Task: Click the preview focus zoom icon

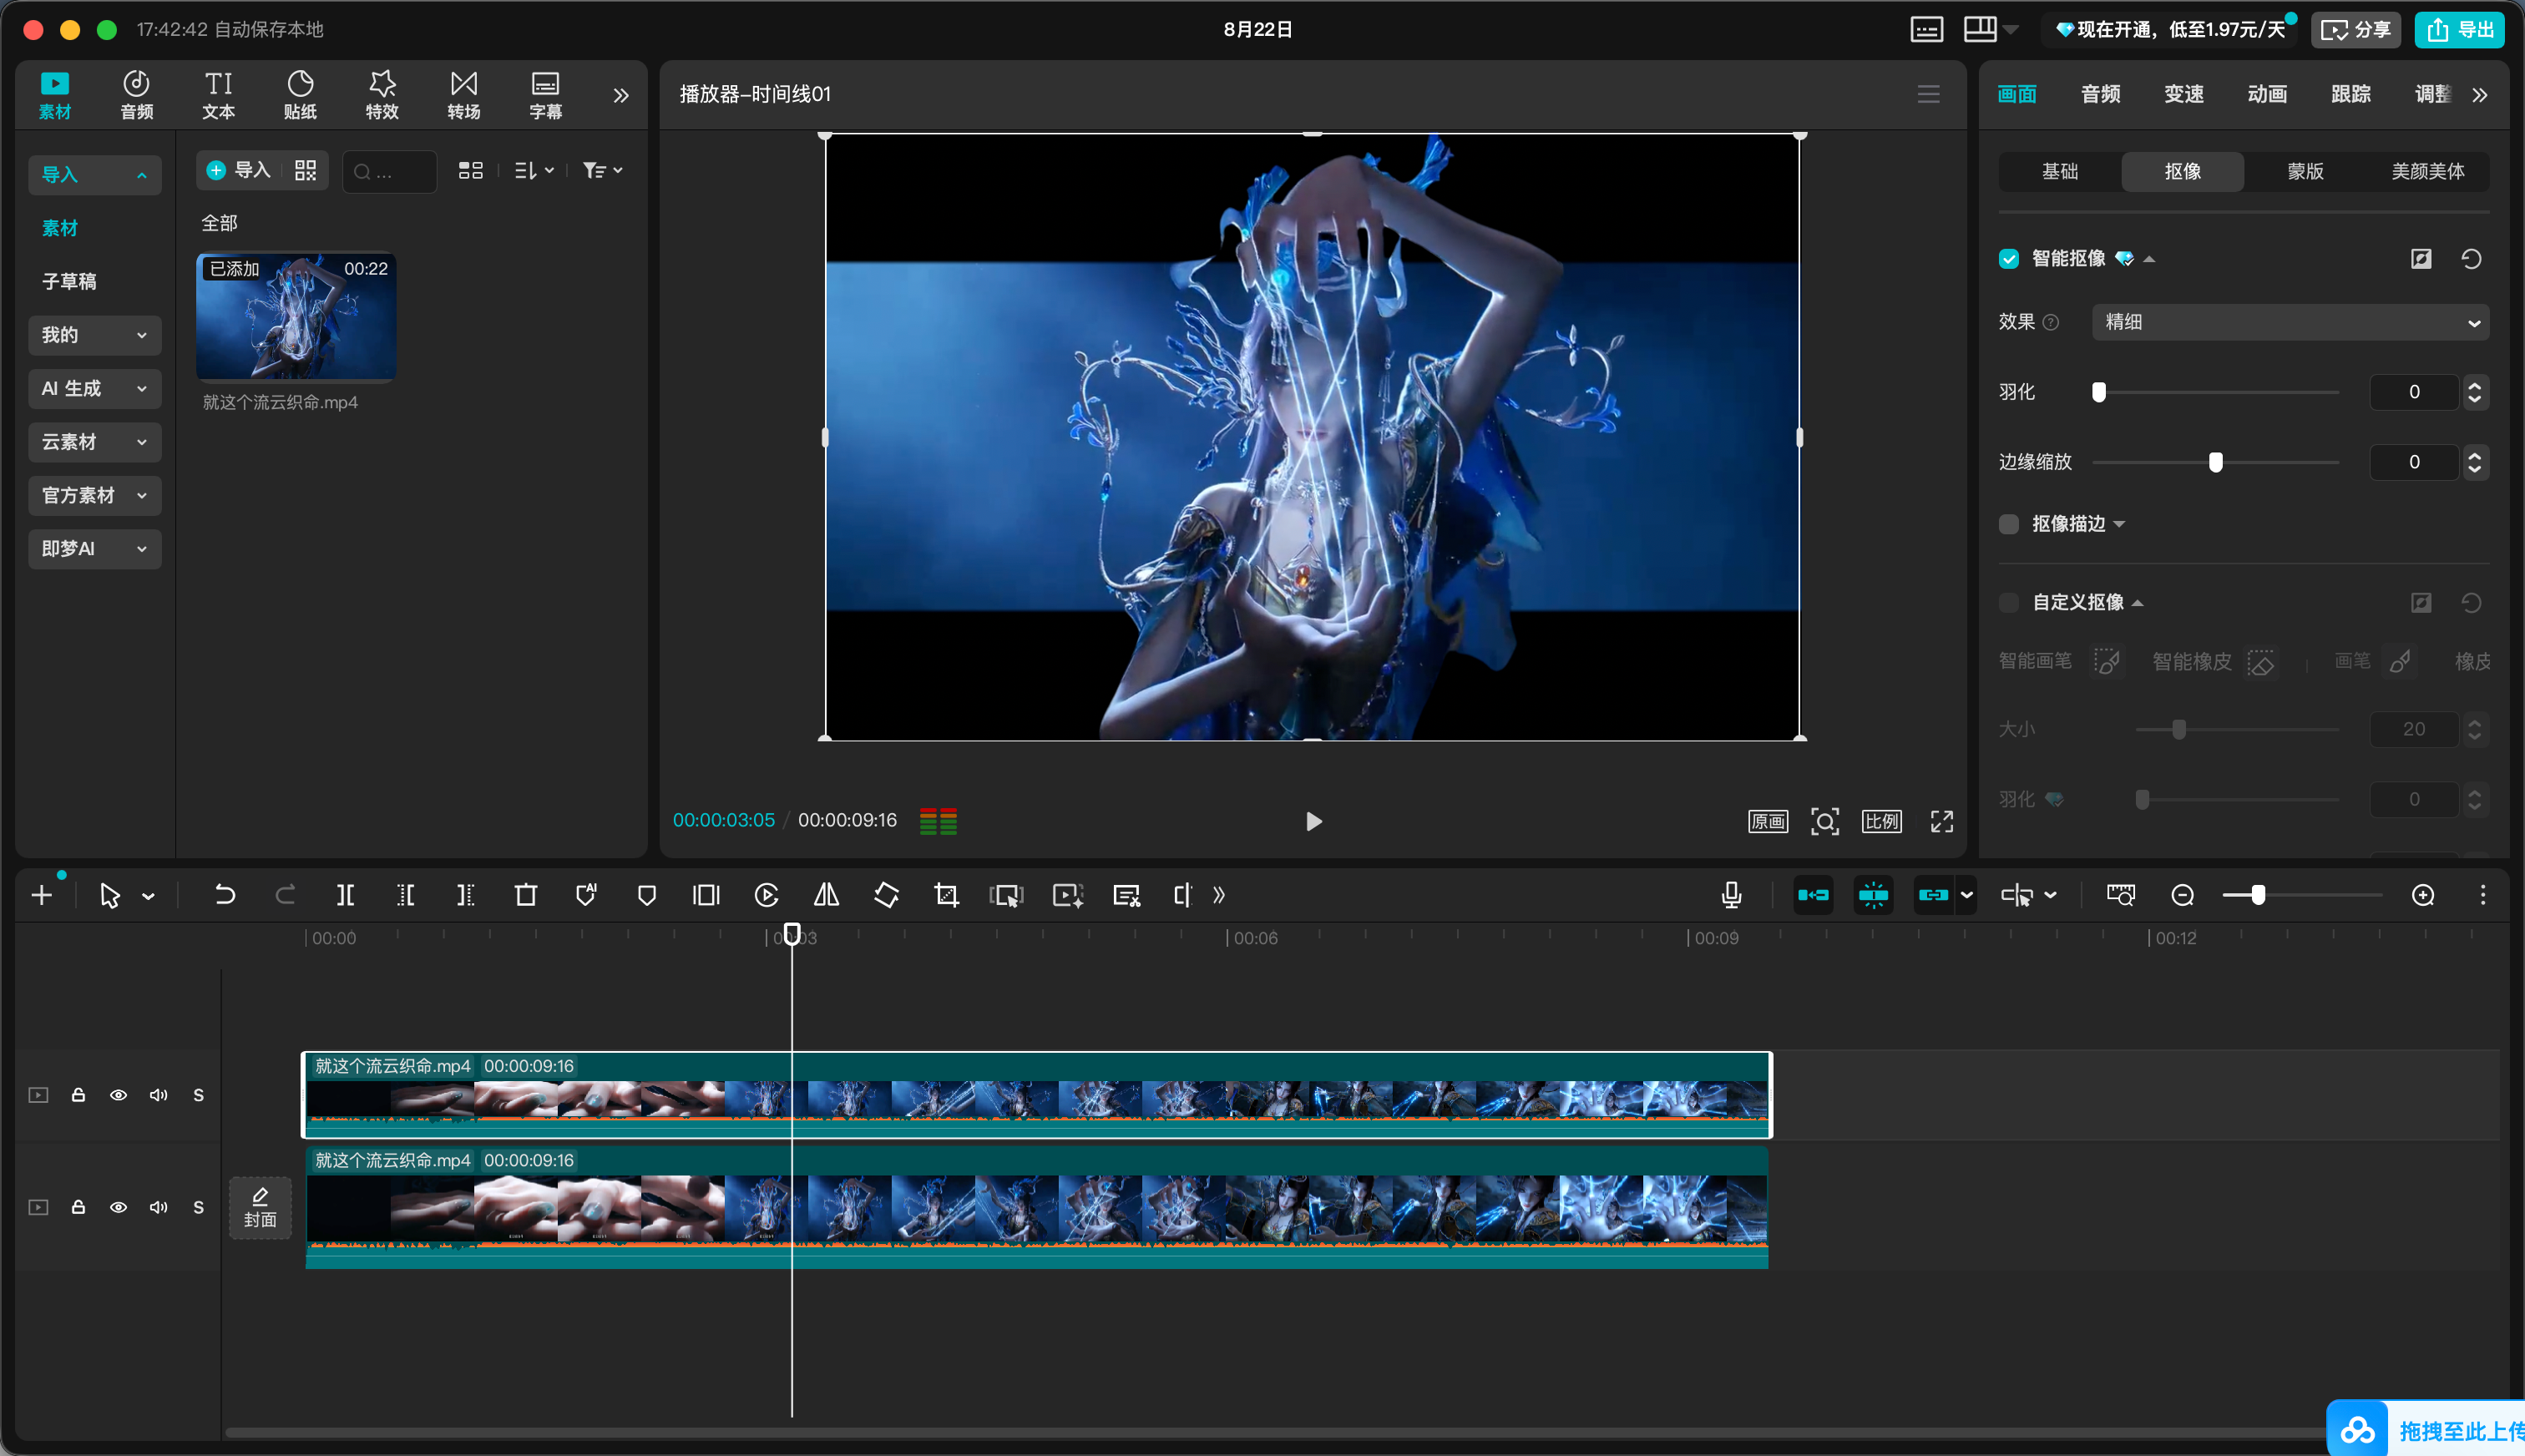Action: click(x=1825, y=821)
